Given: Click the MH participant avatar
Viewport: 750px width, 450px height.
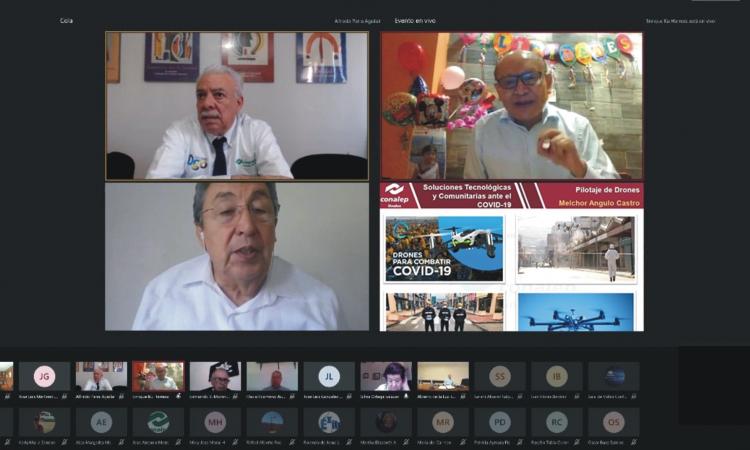Looking at the screenshot, I should pyautogui.click(x=215, y=422).
